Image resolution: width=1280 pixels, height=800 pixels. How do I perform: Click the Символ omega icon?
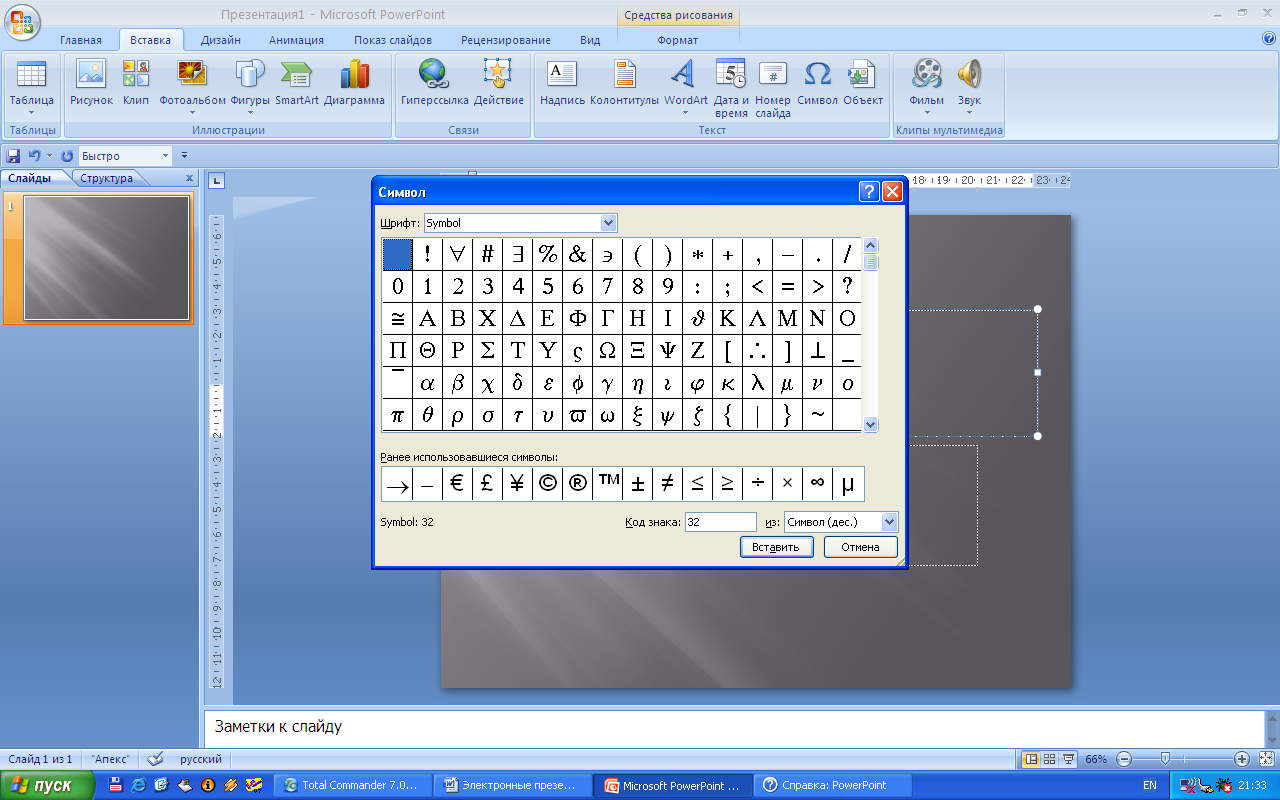click(x=818, y=74)
